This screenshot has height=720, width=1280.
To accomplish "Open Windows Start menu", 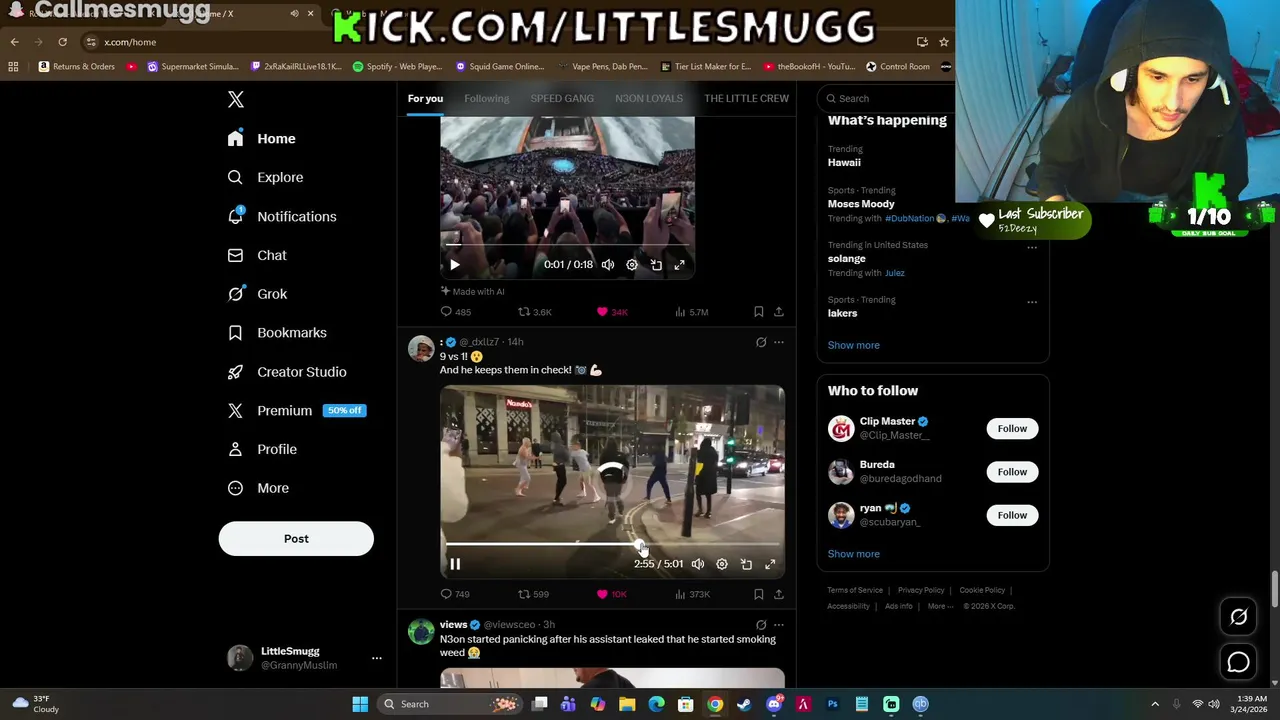I will point(360,704).
